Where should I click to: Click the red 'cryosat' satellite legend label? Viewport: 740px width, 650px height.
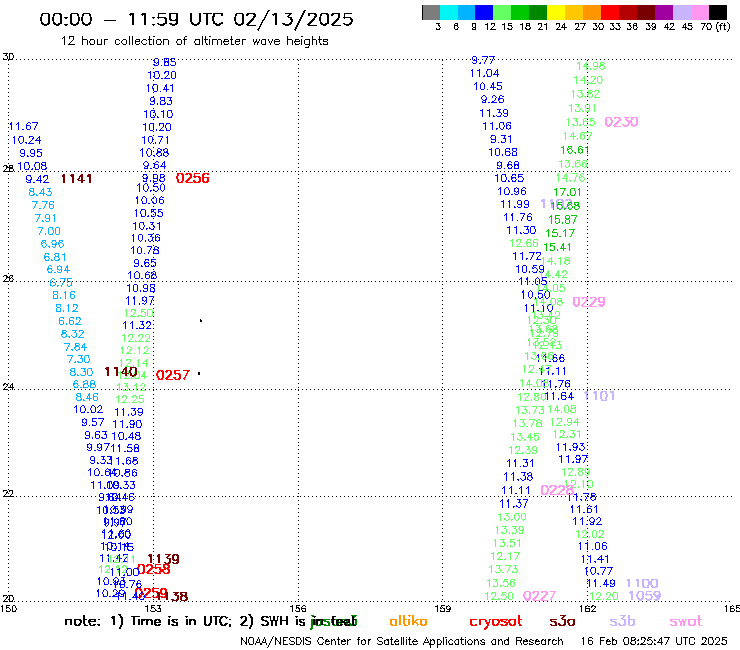coord(496,622)
